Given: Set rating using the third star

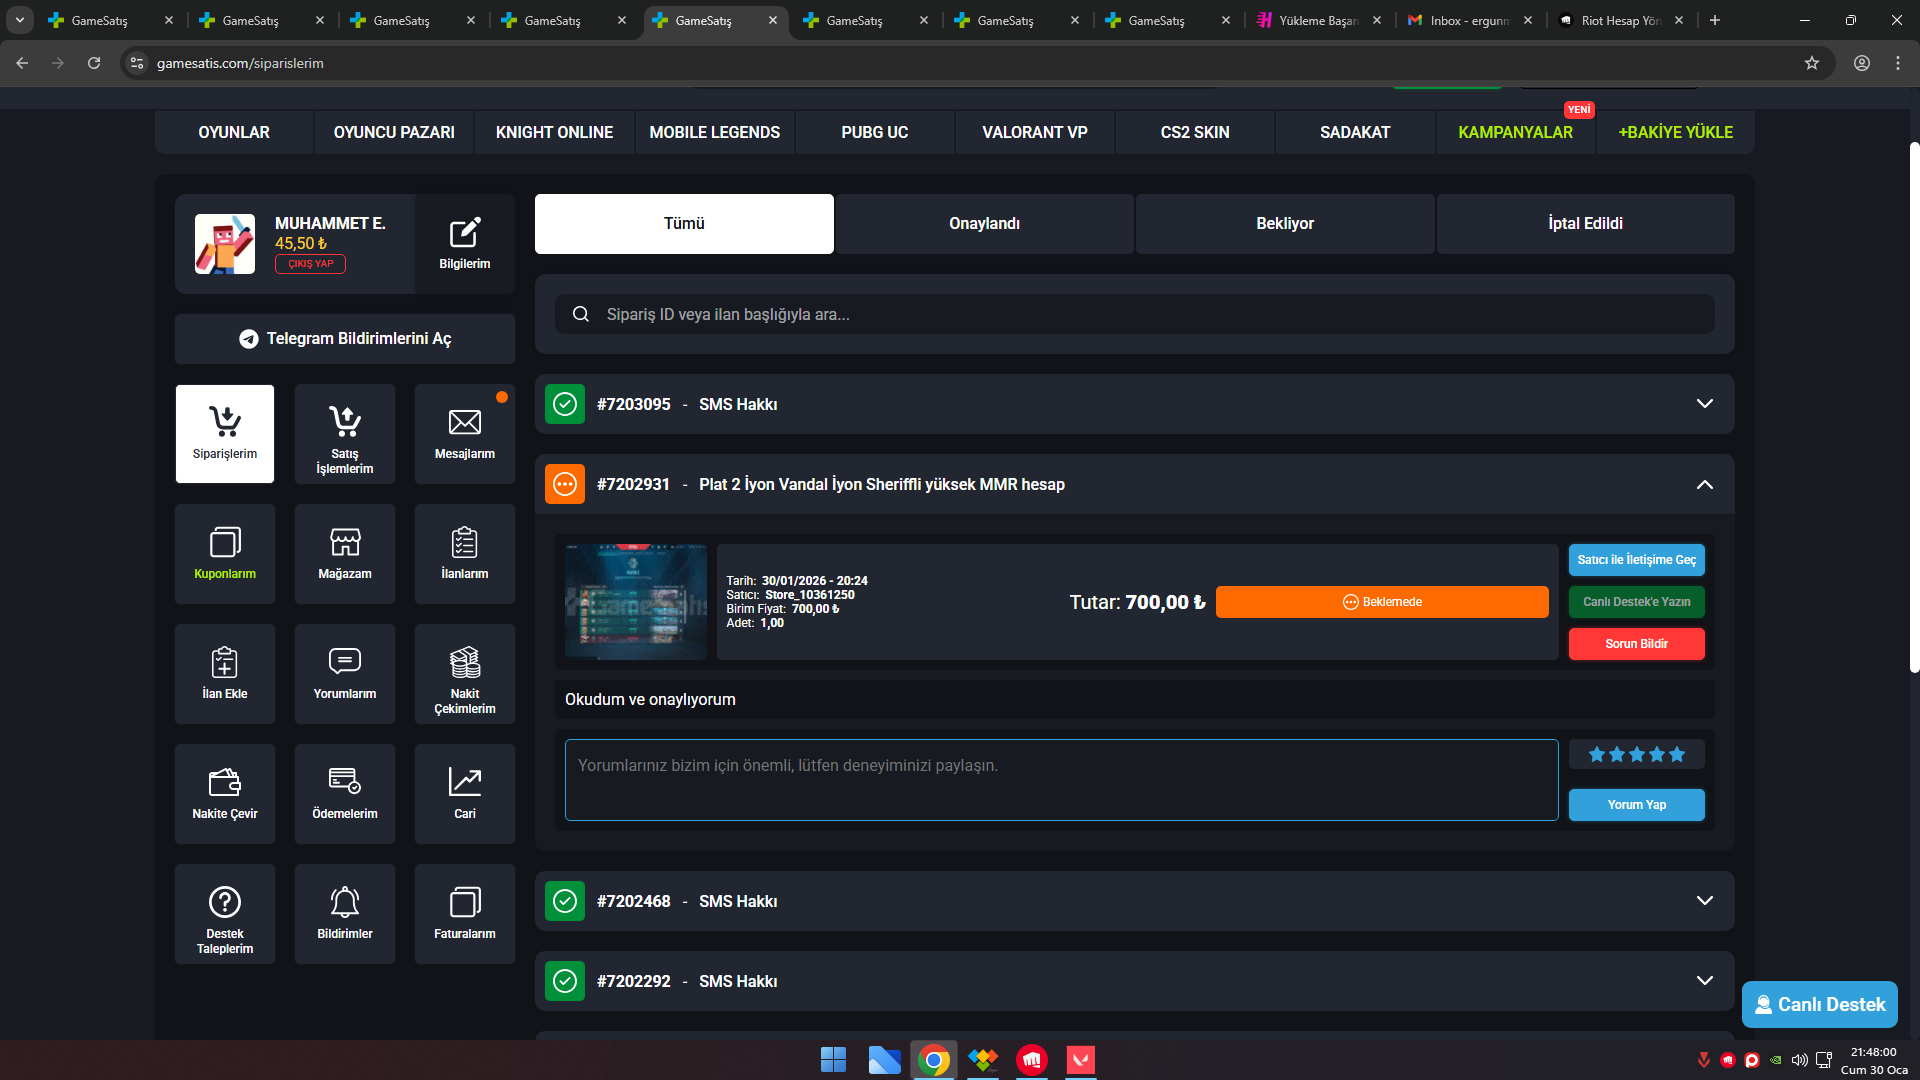Looking at the screenshot, I should coord(1637,755).
